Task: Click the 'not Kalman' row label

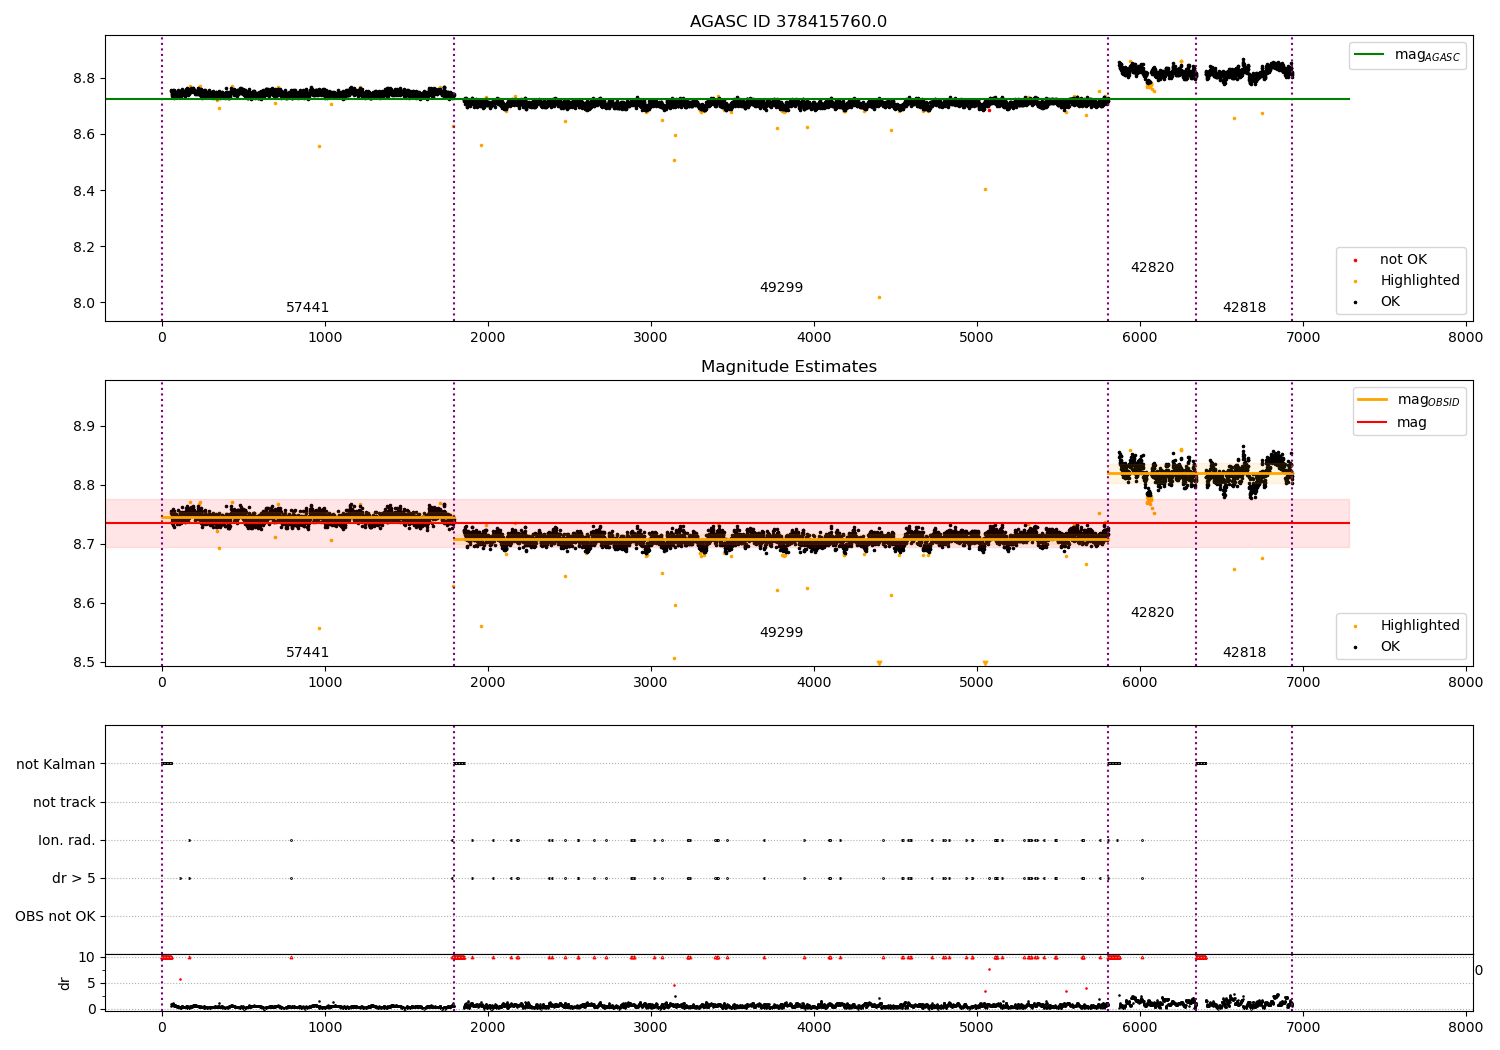Action: click(56, 764)
